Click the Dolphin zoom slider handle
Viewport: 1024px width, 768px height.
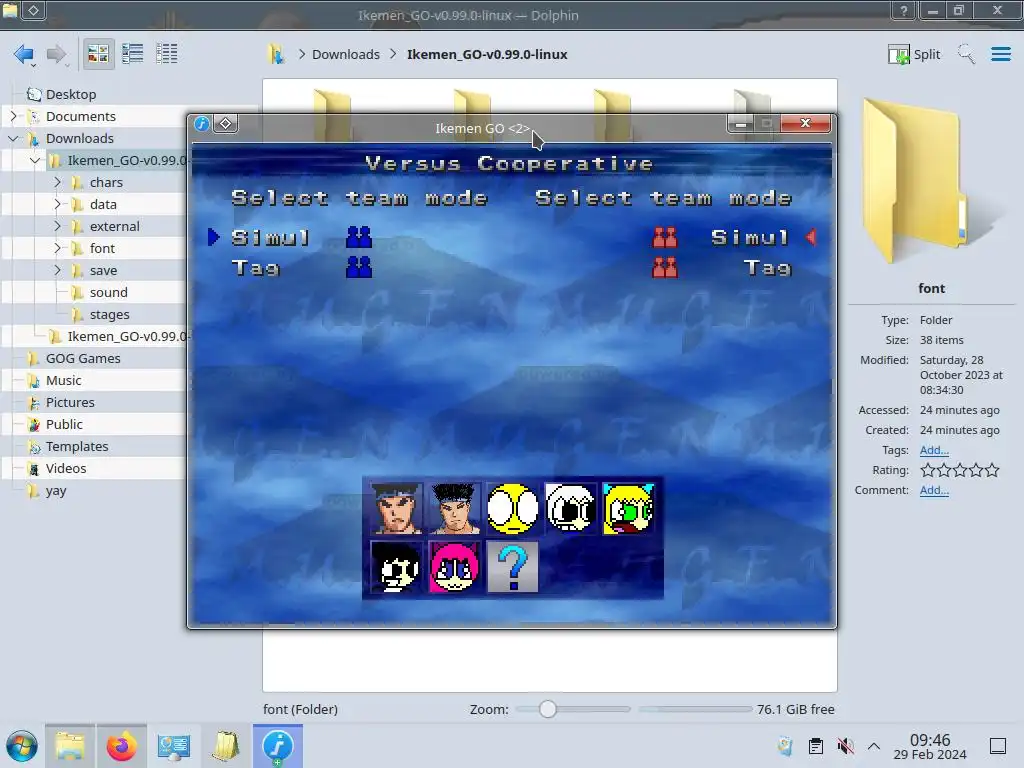pyautogui.click(x=548, y=709)
